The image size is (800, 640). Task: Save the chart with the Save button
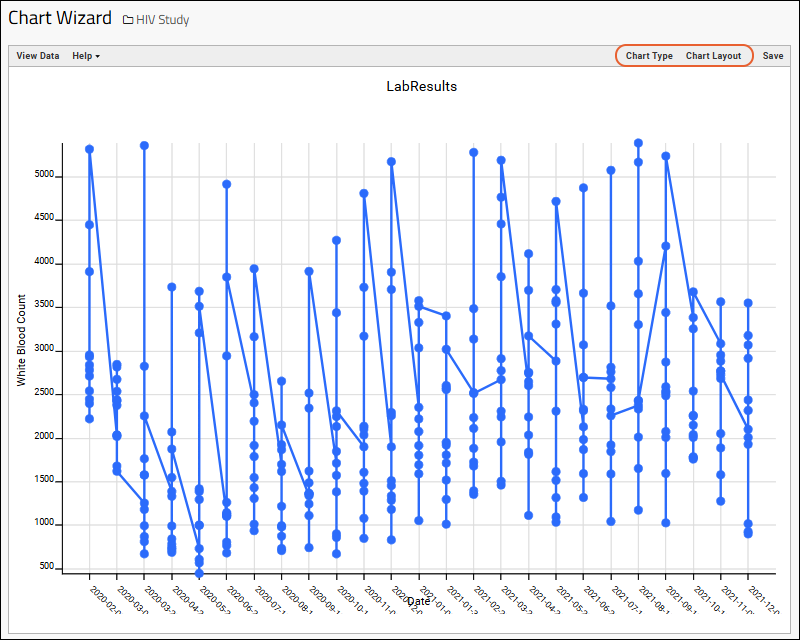point(773,56)
